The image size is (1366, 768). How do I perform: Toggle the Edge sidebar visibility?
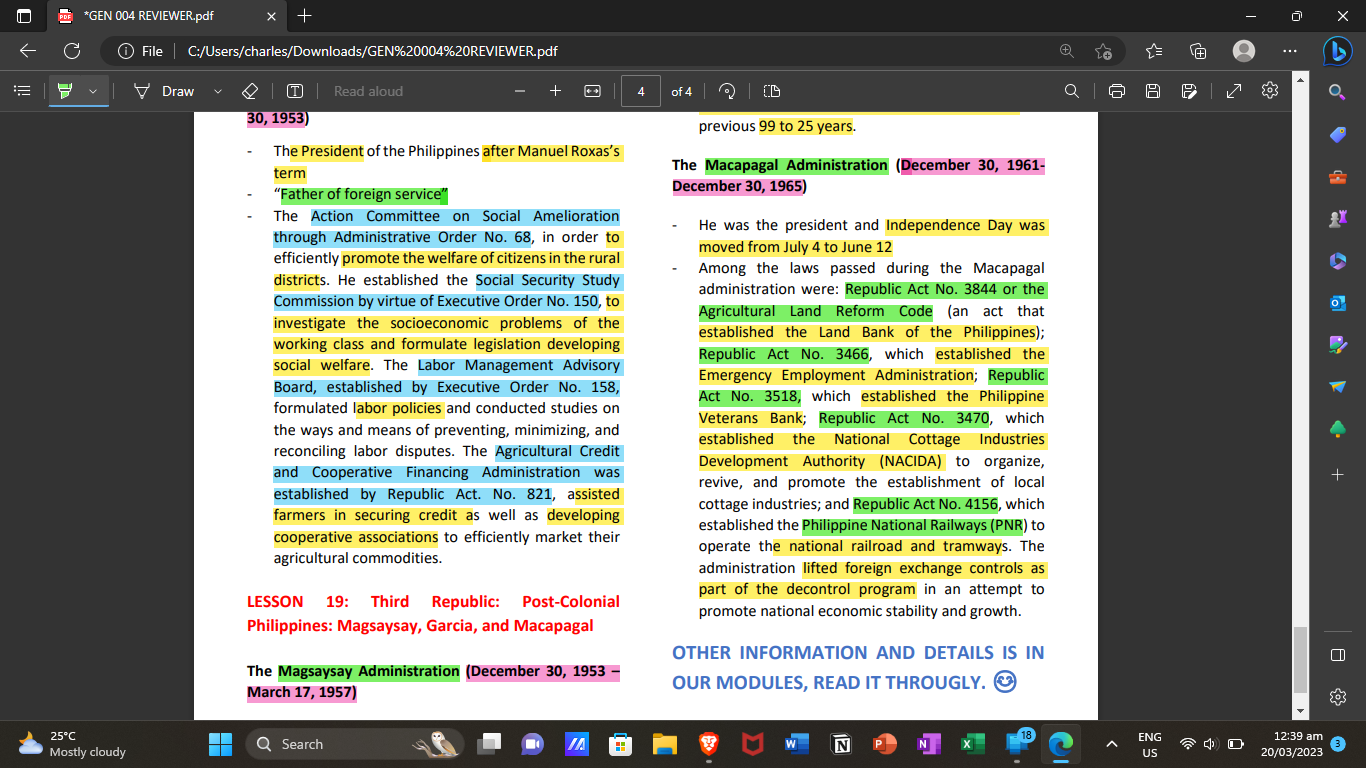pyautogui.click(x=1338, y=655)
